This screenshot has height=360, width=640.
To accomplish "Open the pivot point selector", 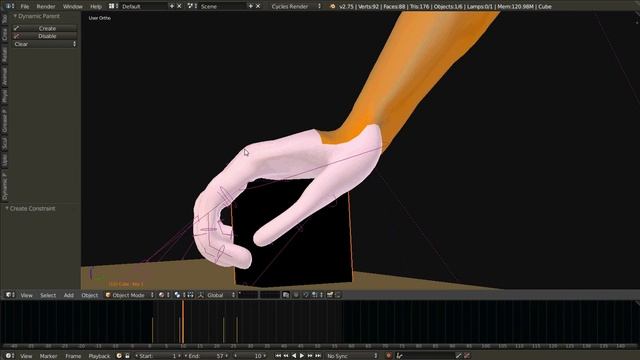I will (x=180, y=295).
